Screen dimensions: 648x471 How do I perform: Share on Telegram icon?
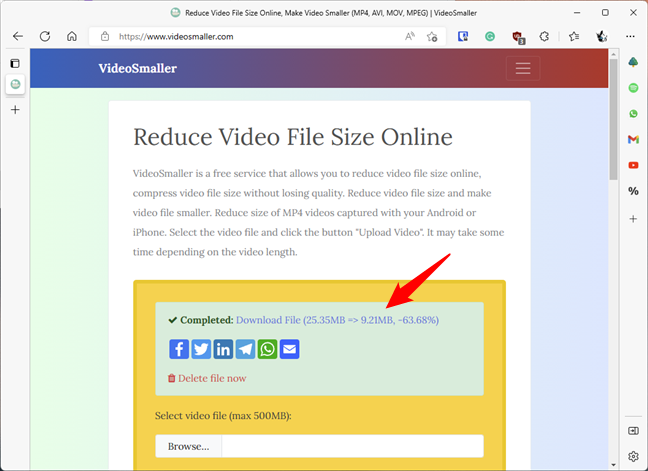click(245, 349)
